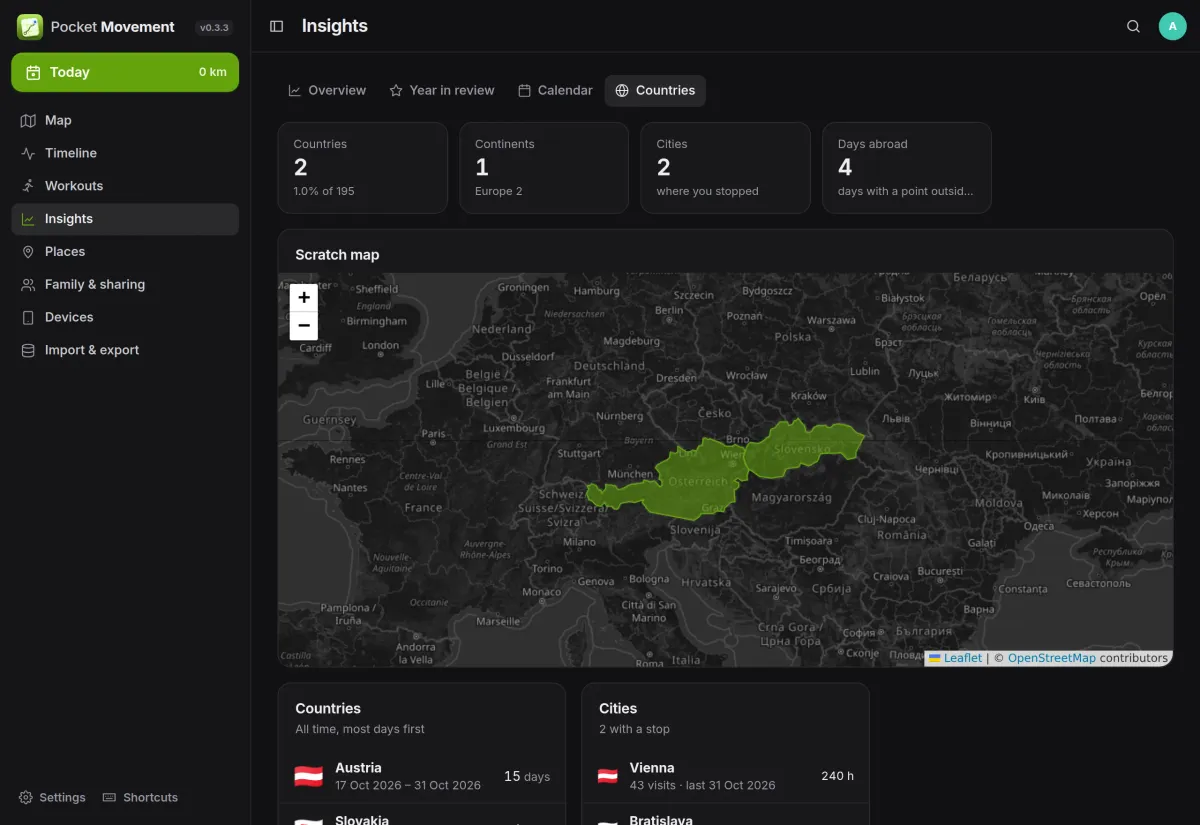
Task: Click the Vienna flag icon in Cities
Action: pos(607,776)
